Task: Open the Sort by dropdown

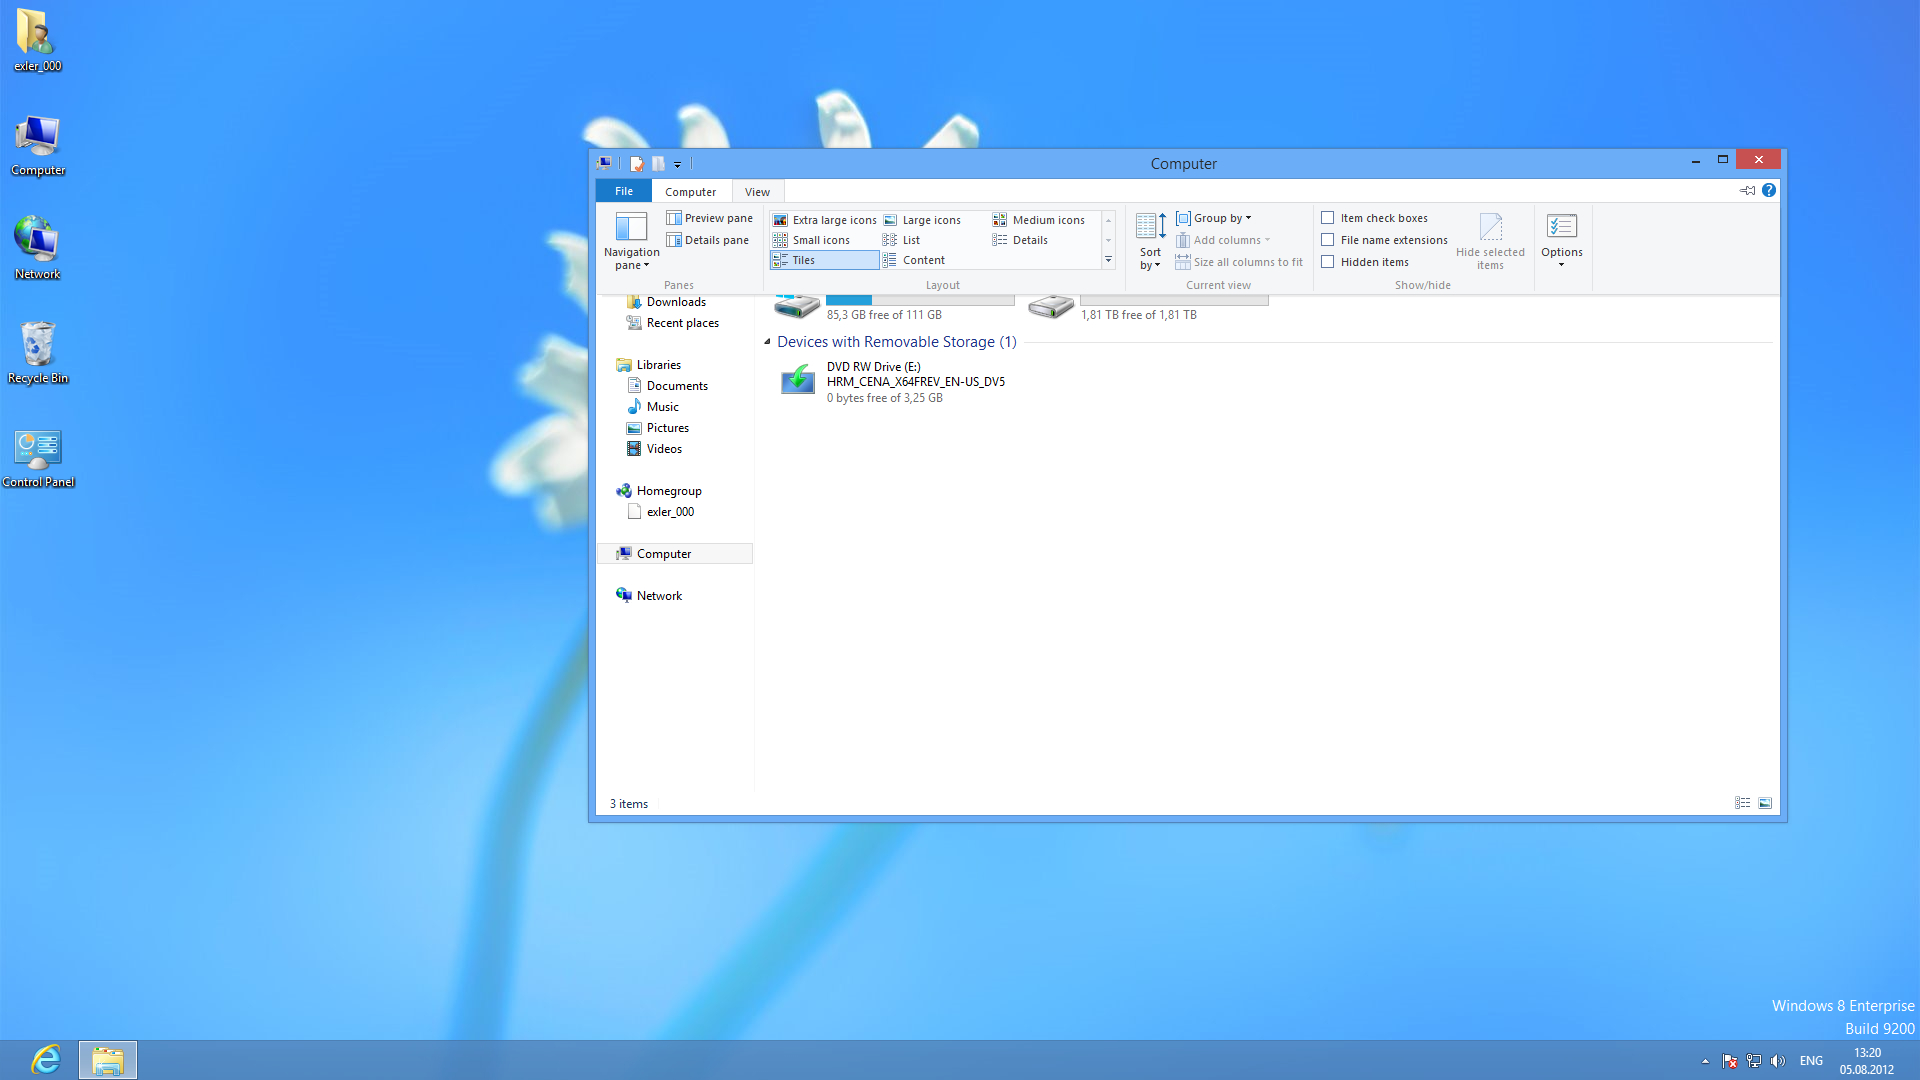Action: pyautogui.click(x=1150, y=242)
